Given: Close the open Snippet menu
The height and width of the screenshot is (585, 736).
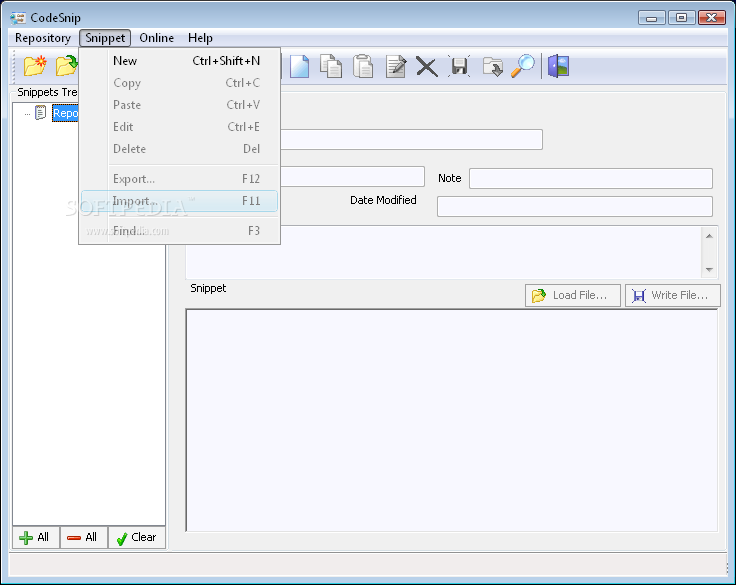Looking at the screenshot, I should click(105, 38).
